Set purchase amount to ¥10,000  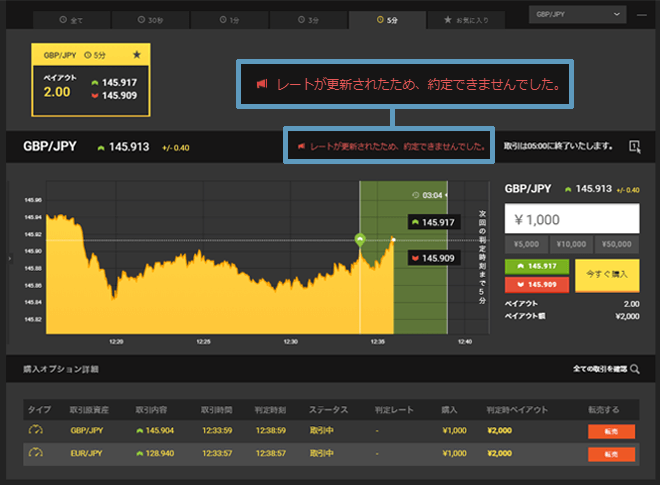tap(571, 244)
